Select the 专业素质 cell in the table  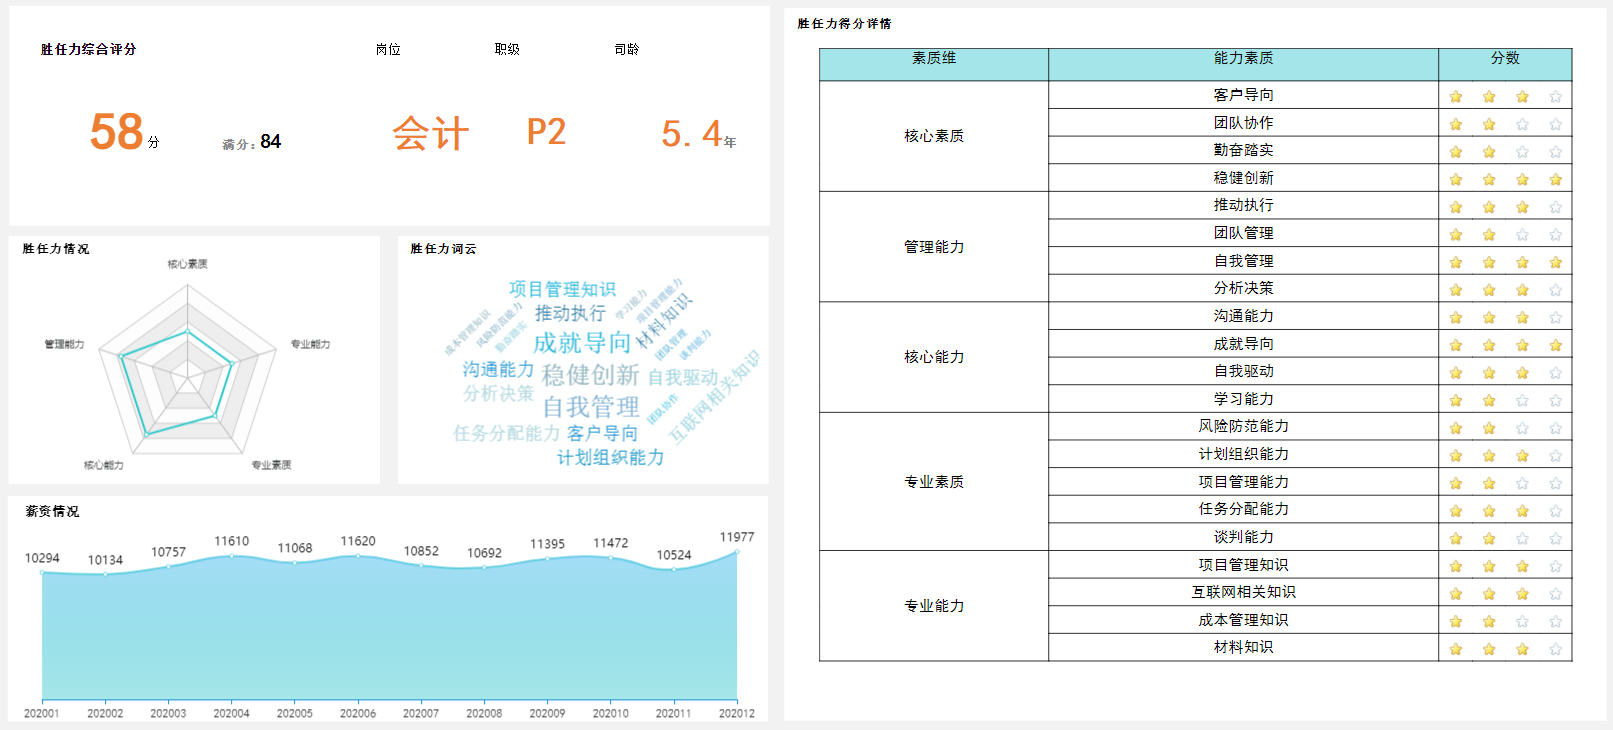[934, 482]
